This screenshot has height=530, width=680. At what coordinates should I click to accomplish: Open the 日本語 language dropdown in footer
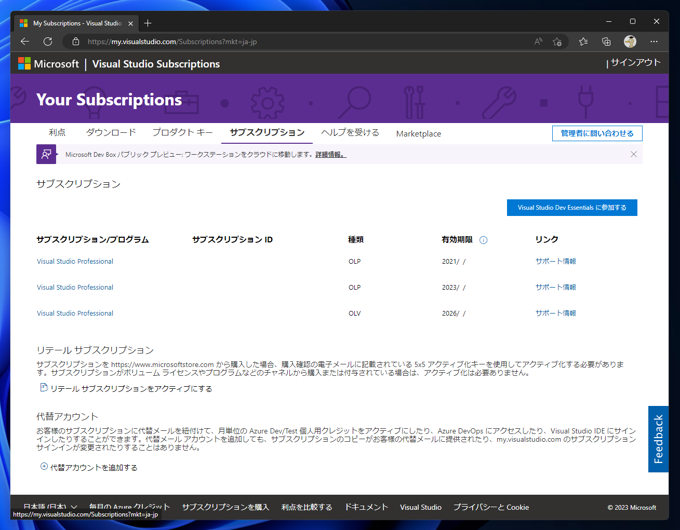(50, 507)
